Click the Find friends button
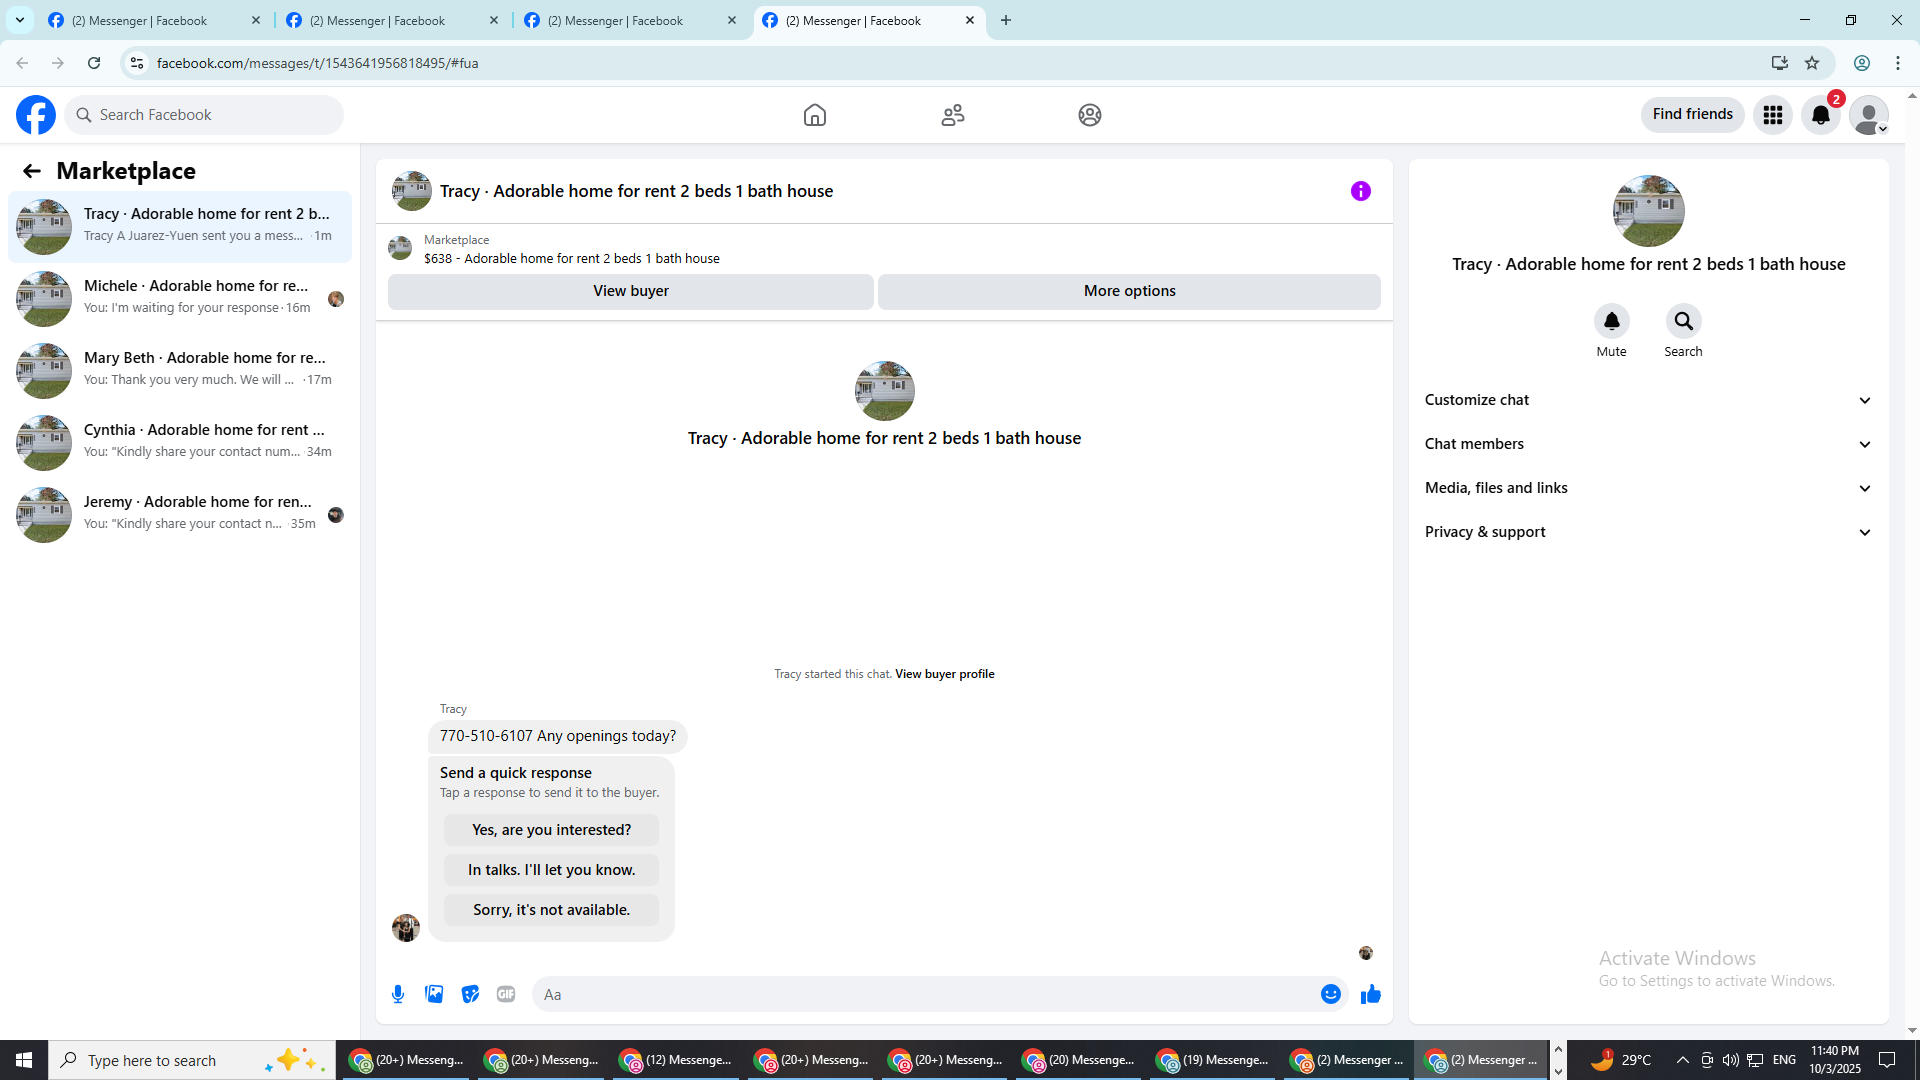This screenshot has height=1080, width=1920. pyautogui.click(x=1693, y=114)
